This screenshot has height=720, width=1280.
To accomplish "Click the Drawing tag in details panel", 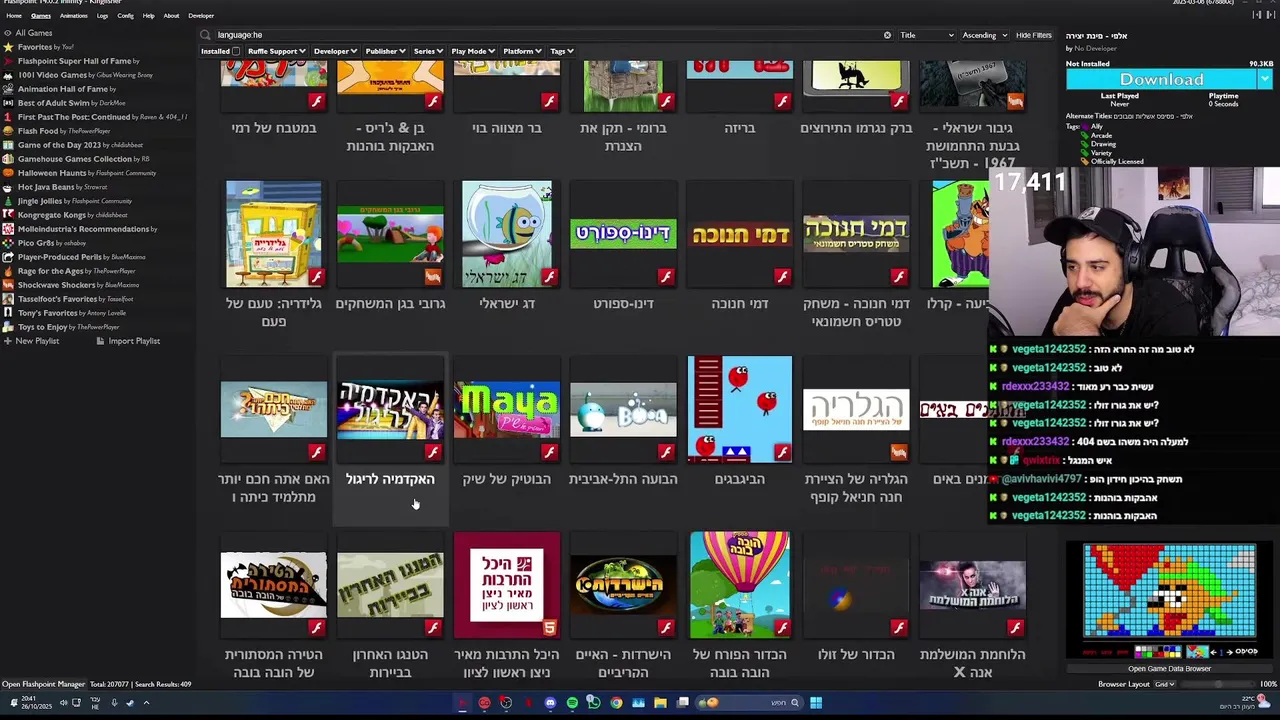I will (1103, 145).
